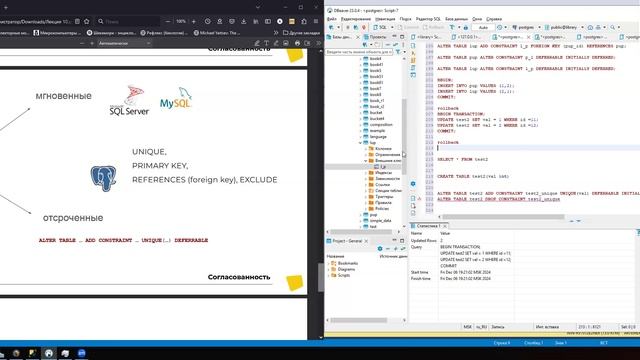Close the База данных navigator tab
Viewport: 640px width, 360px height.
point(358,37)
